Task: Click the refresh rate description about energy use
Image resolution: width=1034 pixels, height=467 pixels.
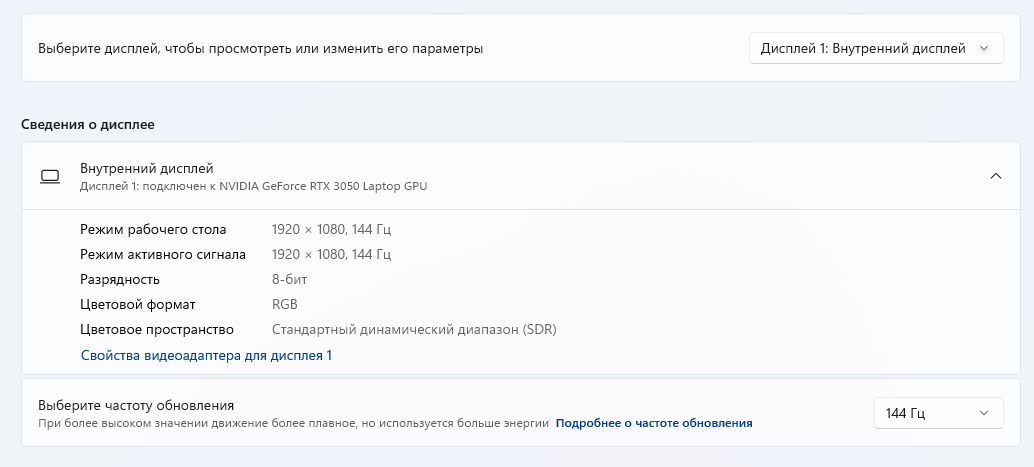Action: point(293,423)
